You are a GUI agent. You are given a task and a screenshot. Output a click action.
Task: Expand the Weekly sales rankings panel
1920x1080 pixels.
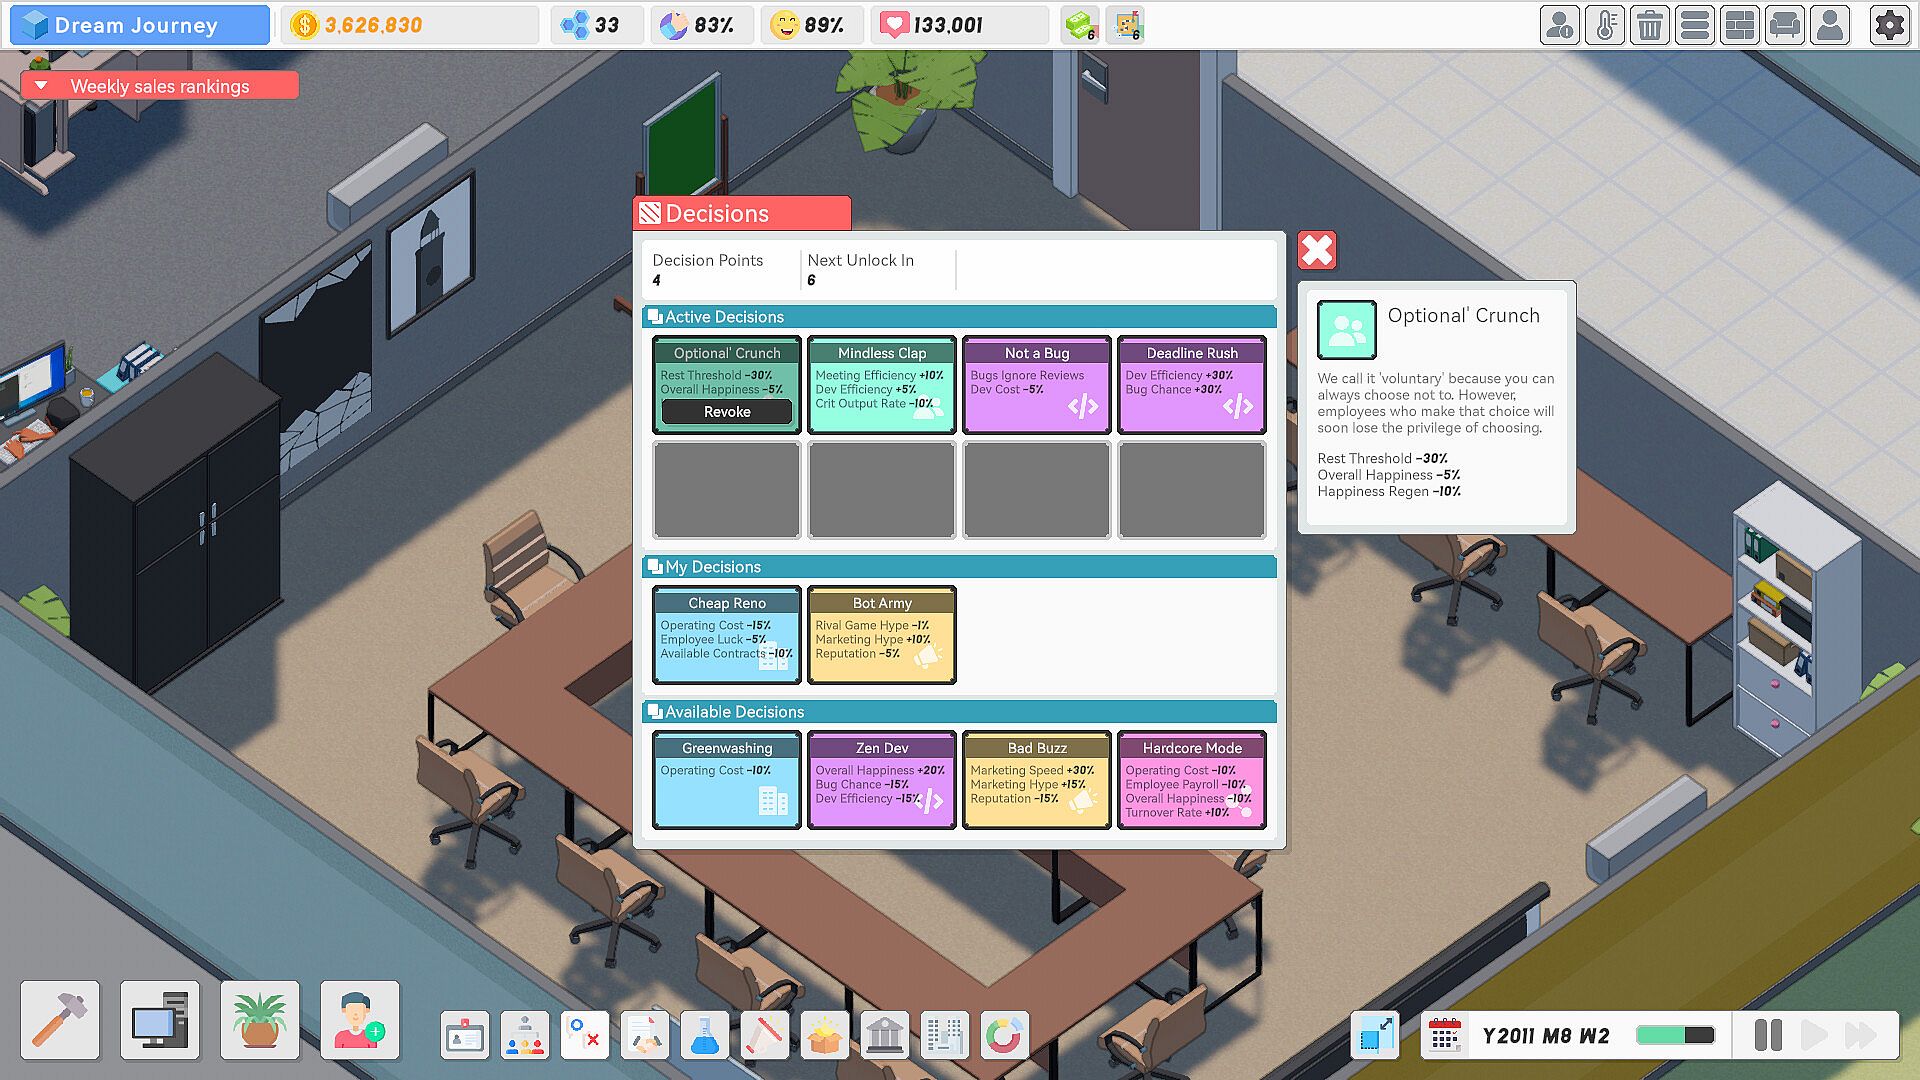160,86
